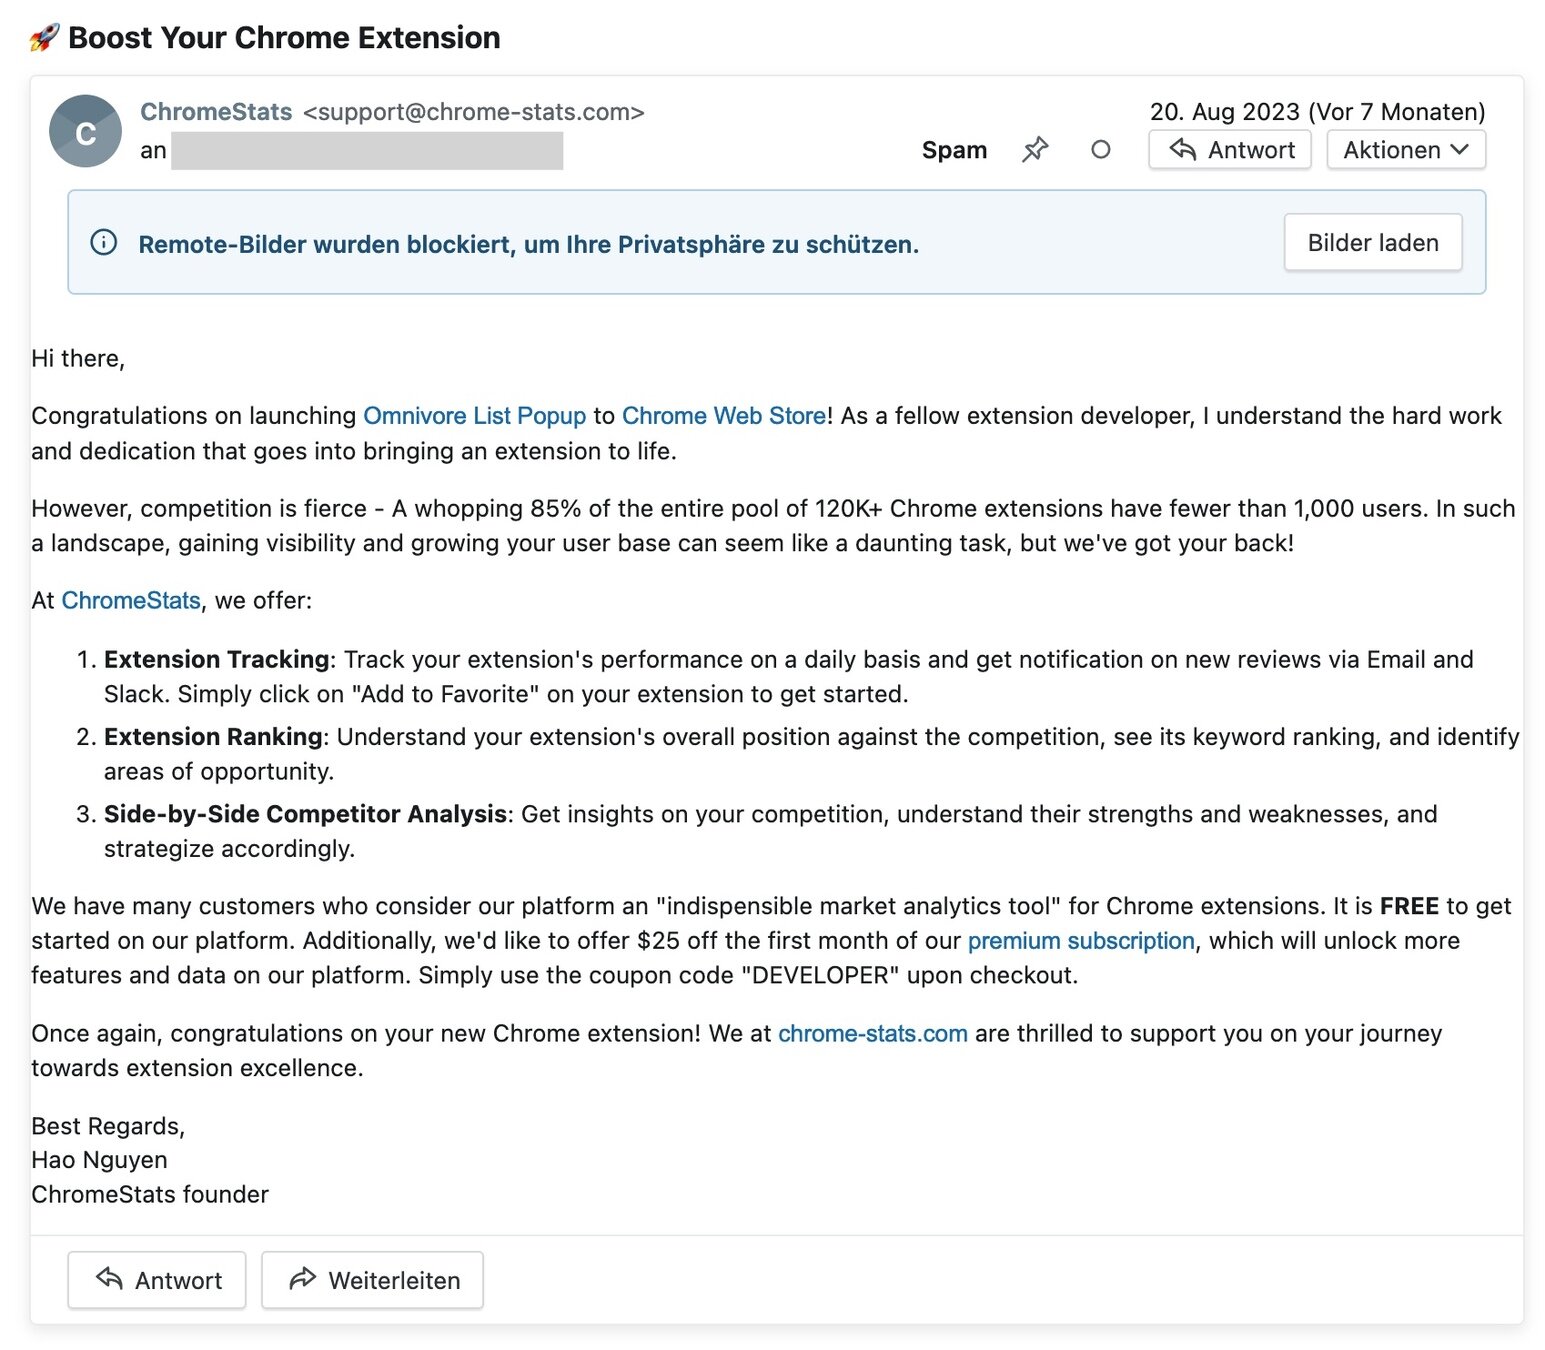Open the premium subscription link

pyautogui.click(x=1081, y=941)
